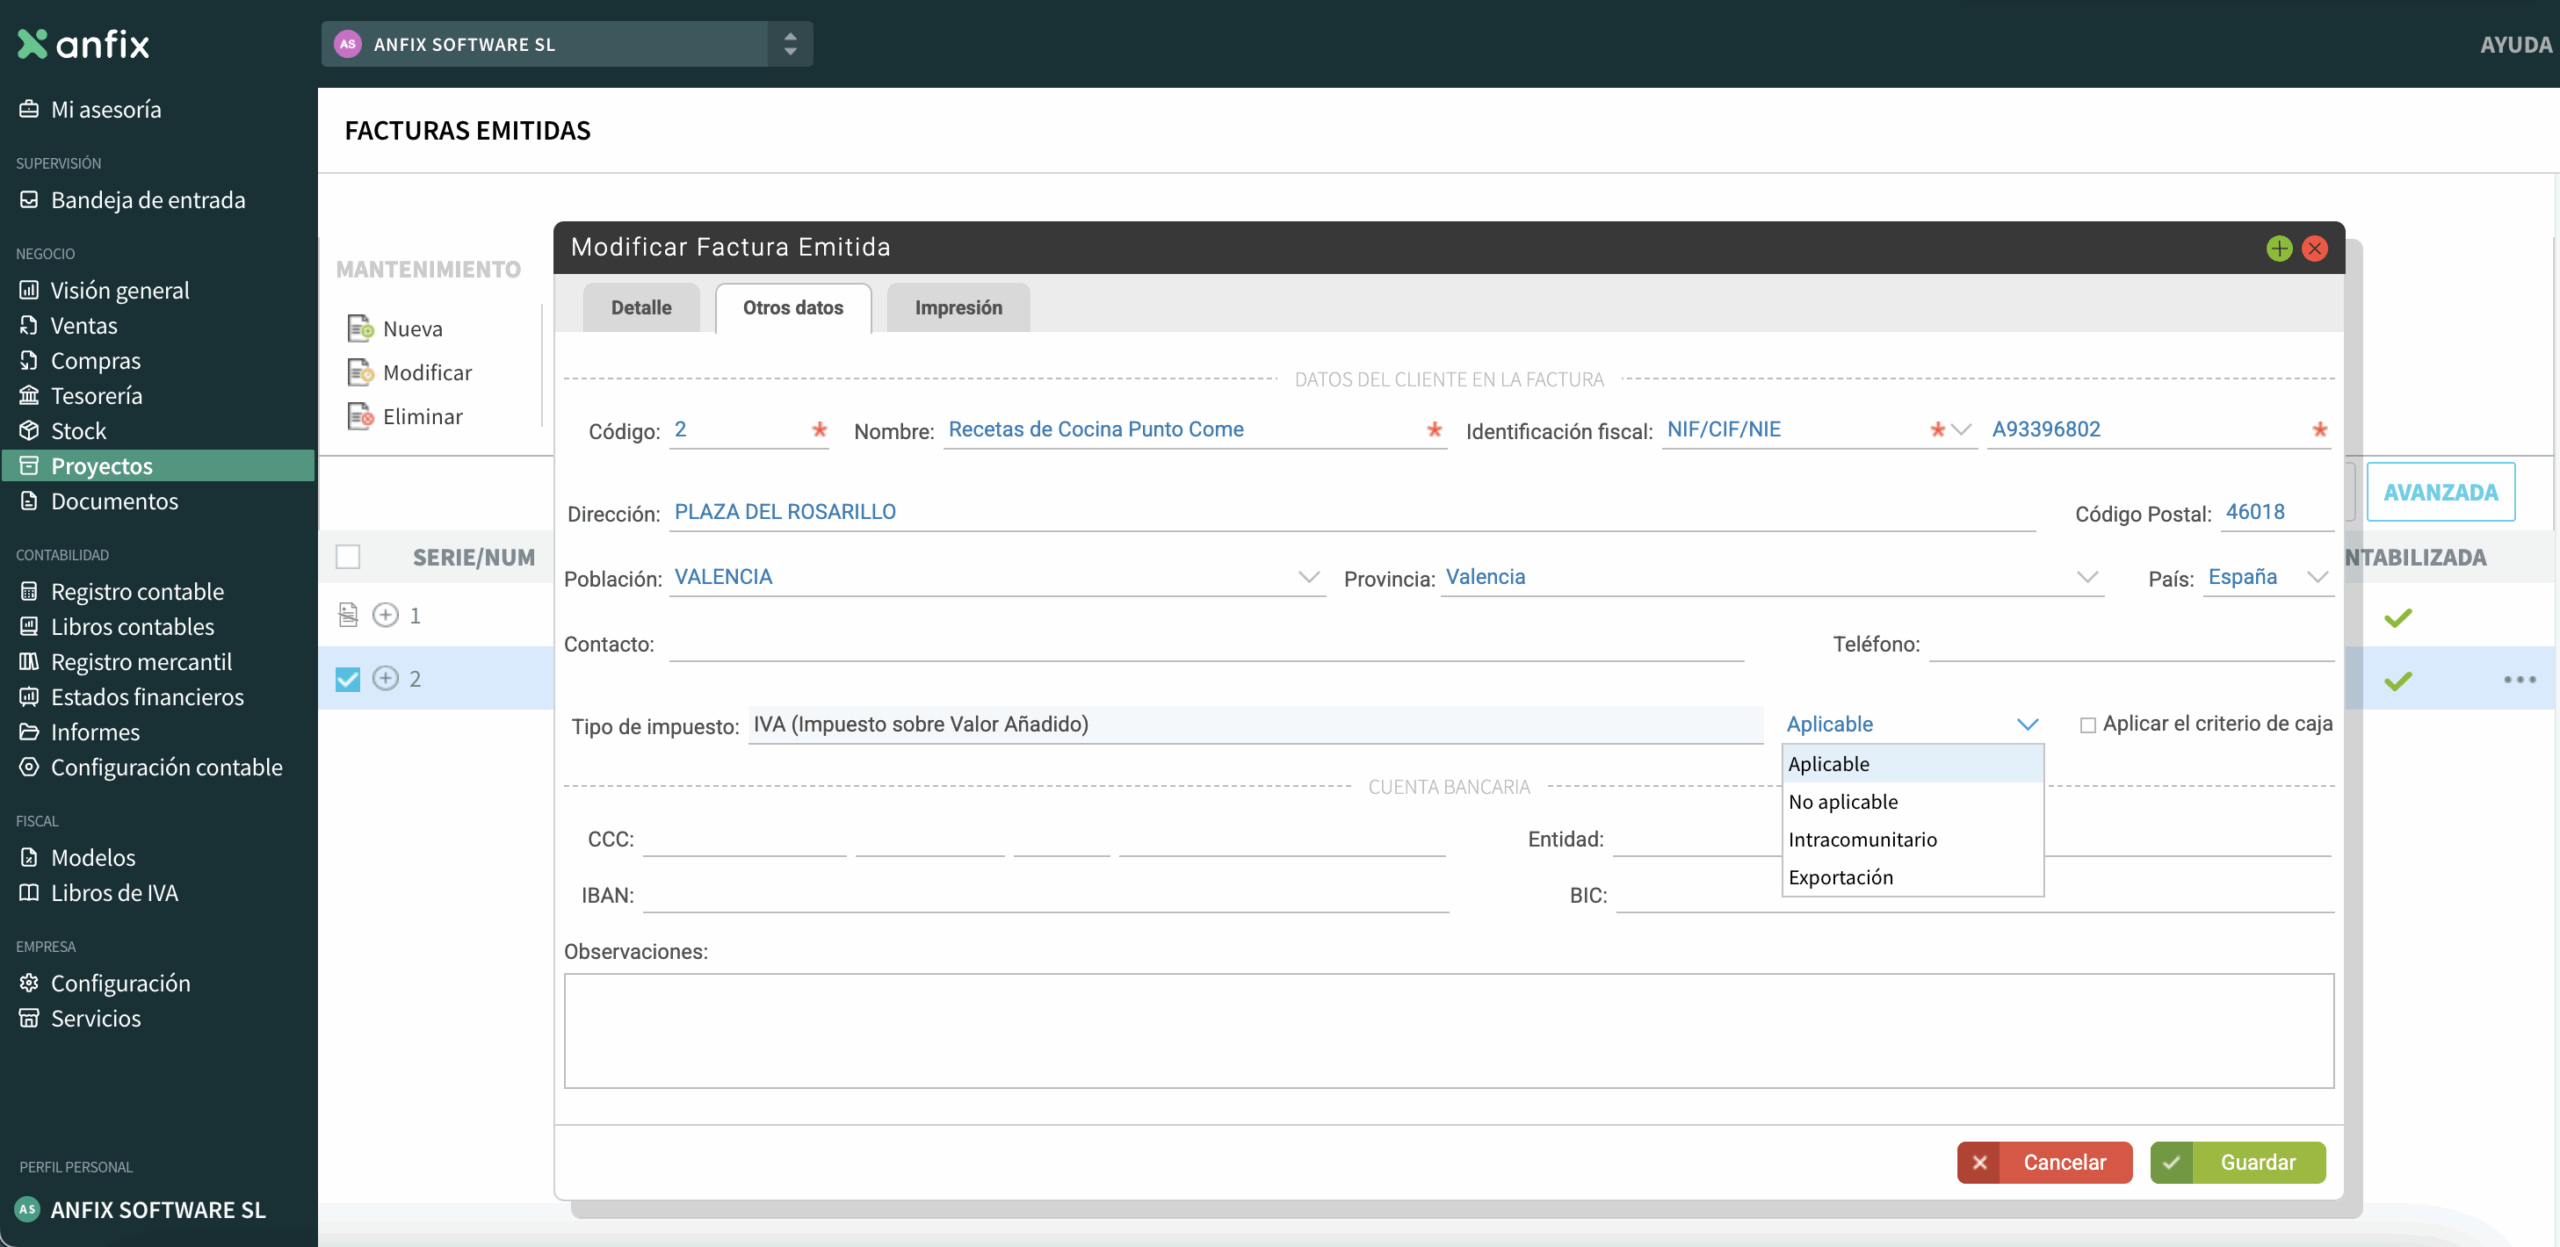This screenshot has height=1247, width=2560.
Task: Expand row 1 with the plus circle icon
Action: tap(385, 615)
